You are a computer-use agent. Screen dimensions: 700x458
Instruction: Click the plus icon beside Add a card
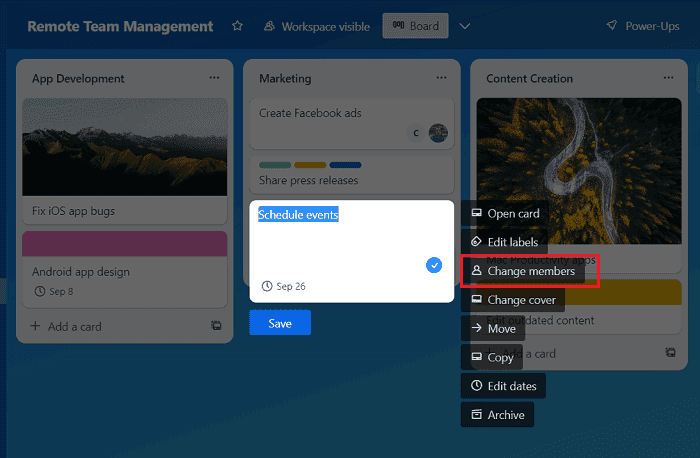[35, 326]
